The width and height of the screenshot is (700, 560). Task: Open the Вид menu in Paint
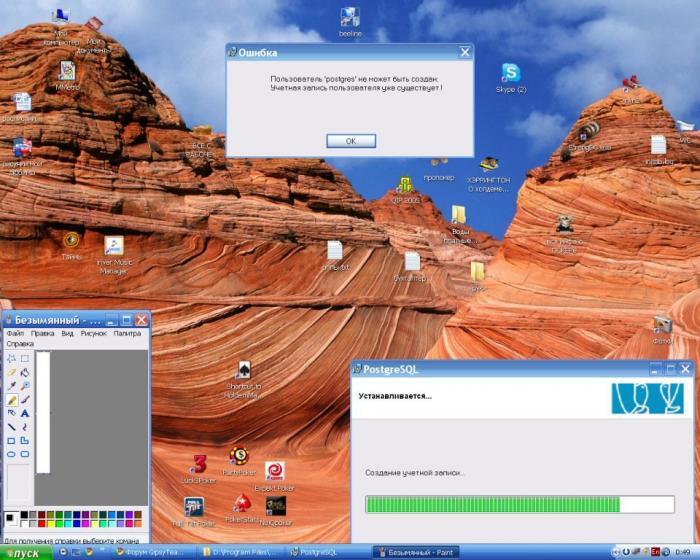tap(67, 333)
